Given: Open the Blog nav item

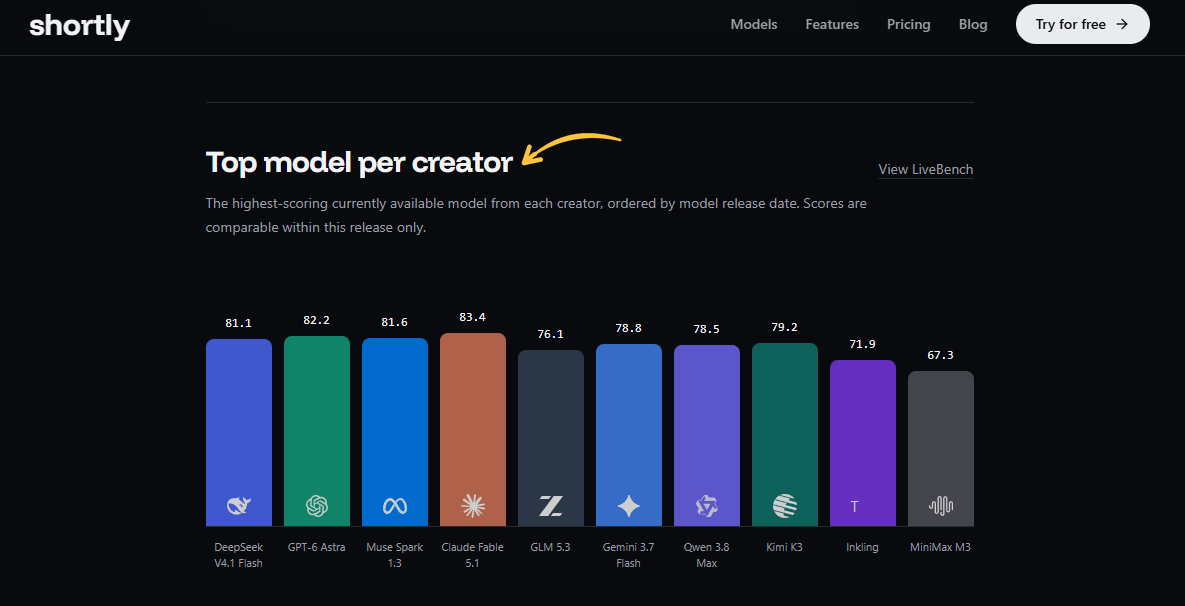Looking at the screenshot, I should (x=973, y=24).
